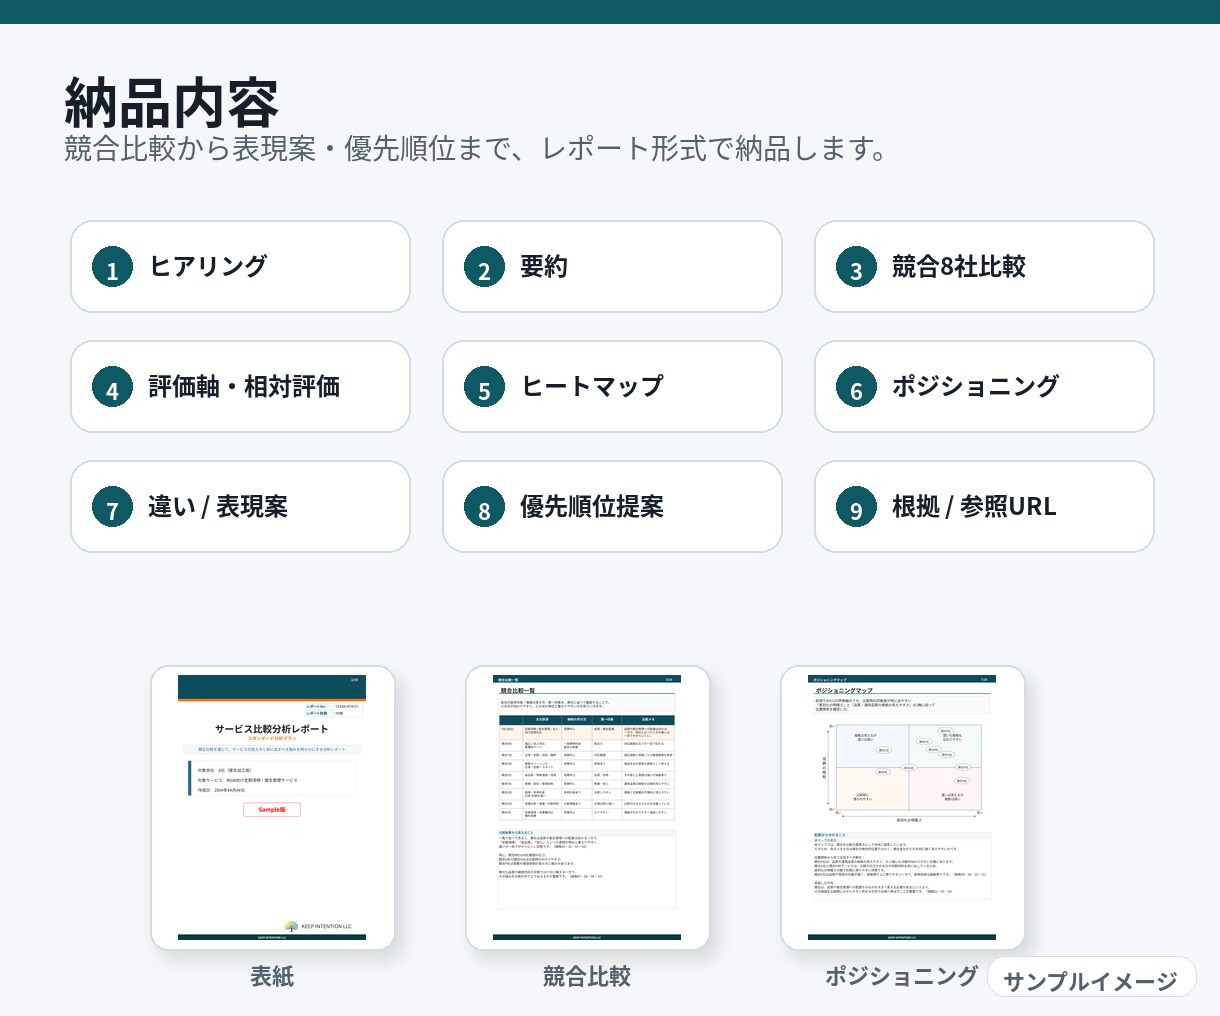This screenshot has height=1016, width=1220.
Task: Click the ヒアリング card
Action: click(x=240, y=267)
